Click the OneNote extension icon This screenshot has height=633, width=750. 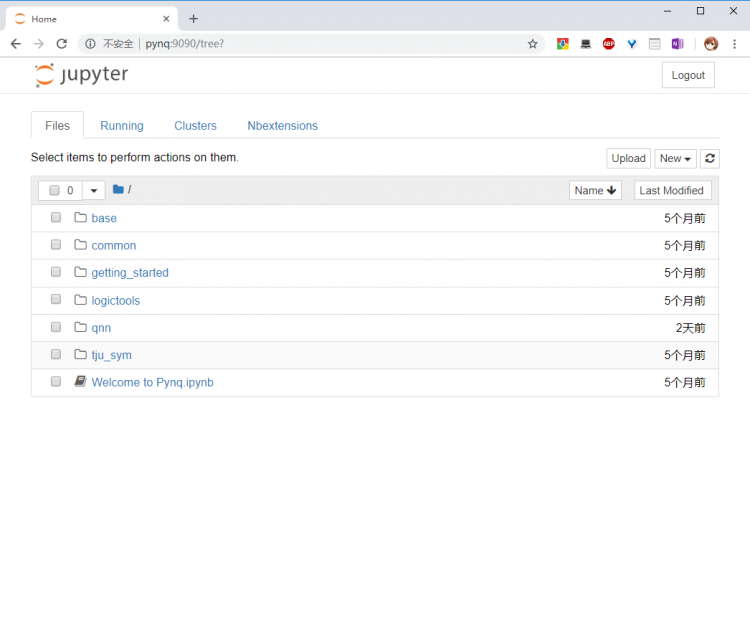coord(677,44)
